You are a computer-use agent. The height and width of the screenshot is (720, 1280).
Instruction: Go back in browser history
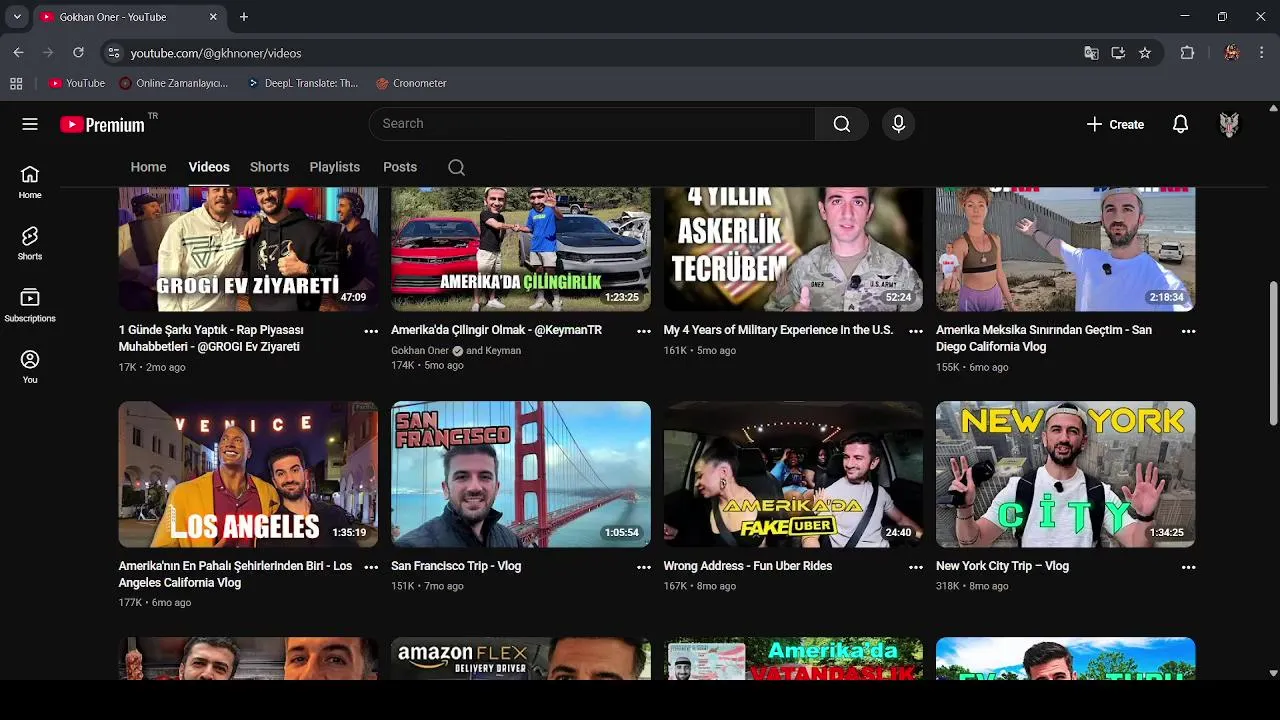(18, 53)
